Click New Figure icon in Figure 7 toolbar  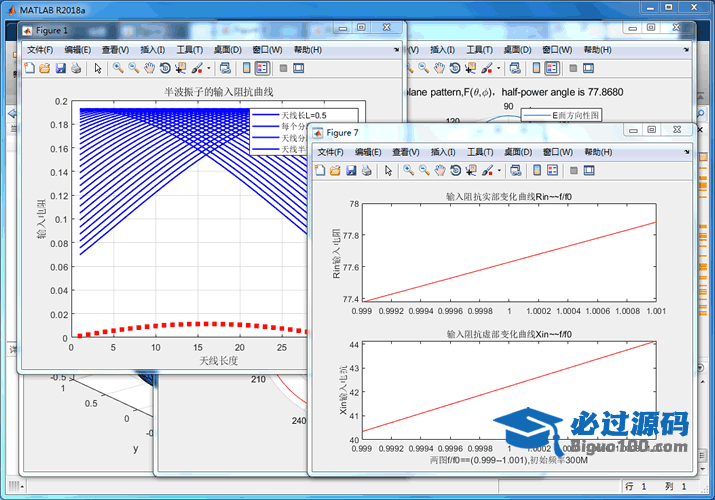320,170
